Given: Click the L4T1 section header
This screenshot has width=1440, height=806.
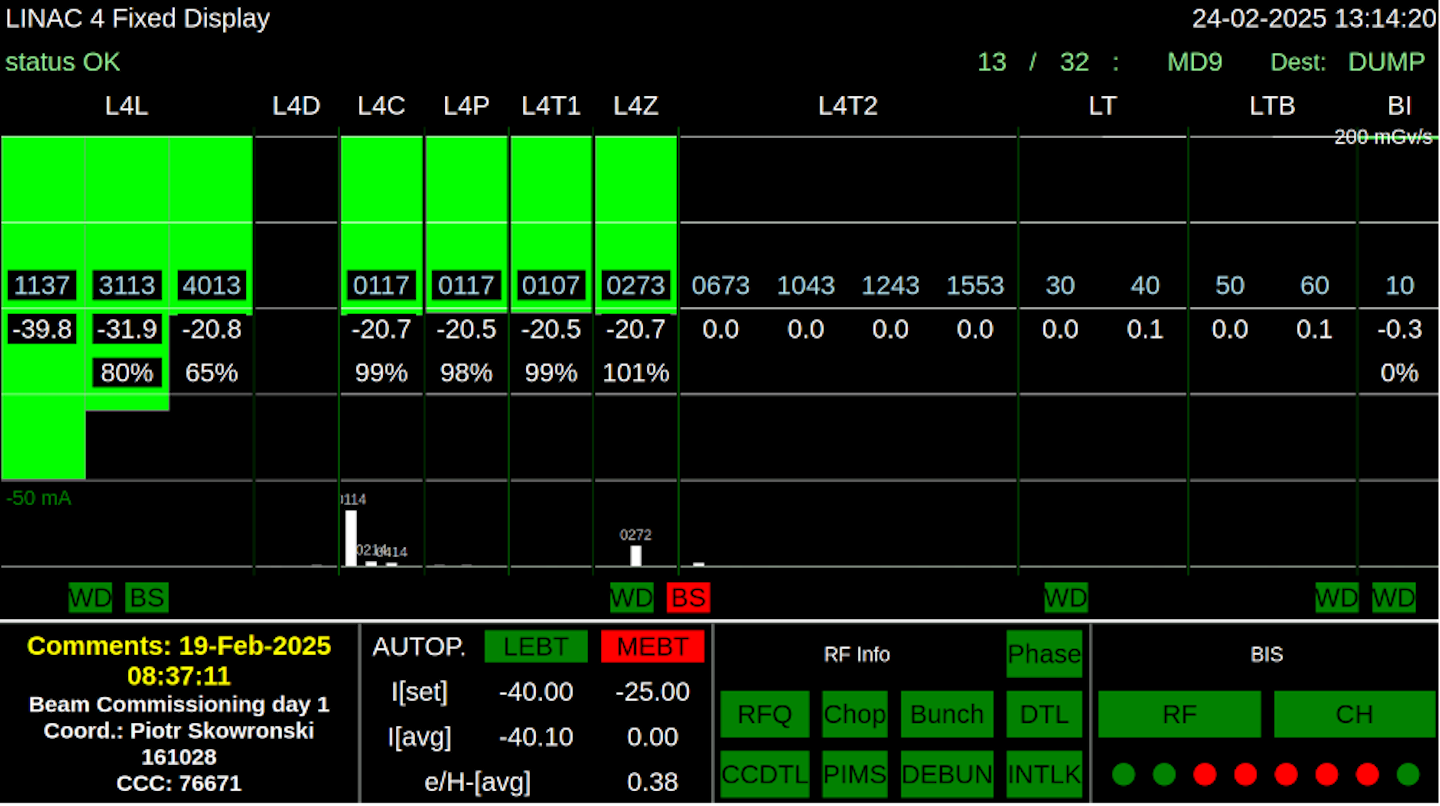Looking at the screenshot, I should click(551, 106).
